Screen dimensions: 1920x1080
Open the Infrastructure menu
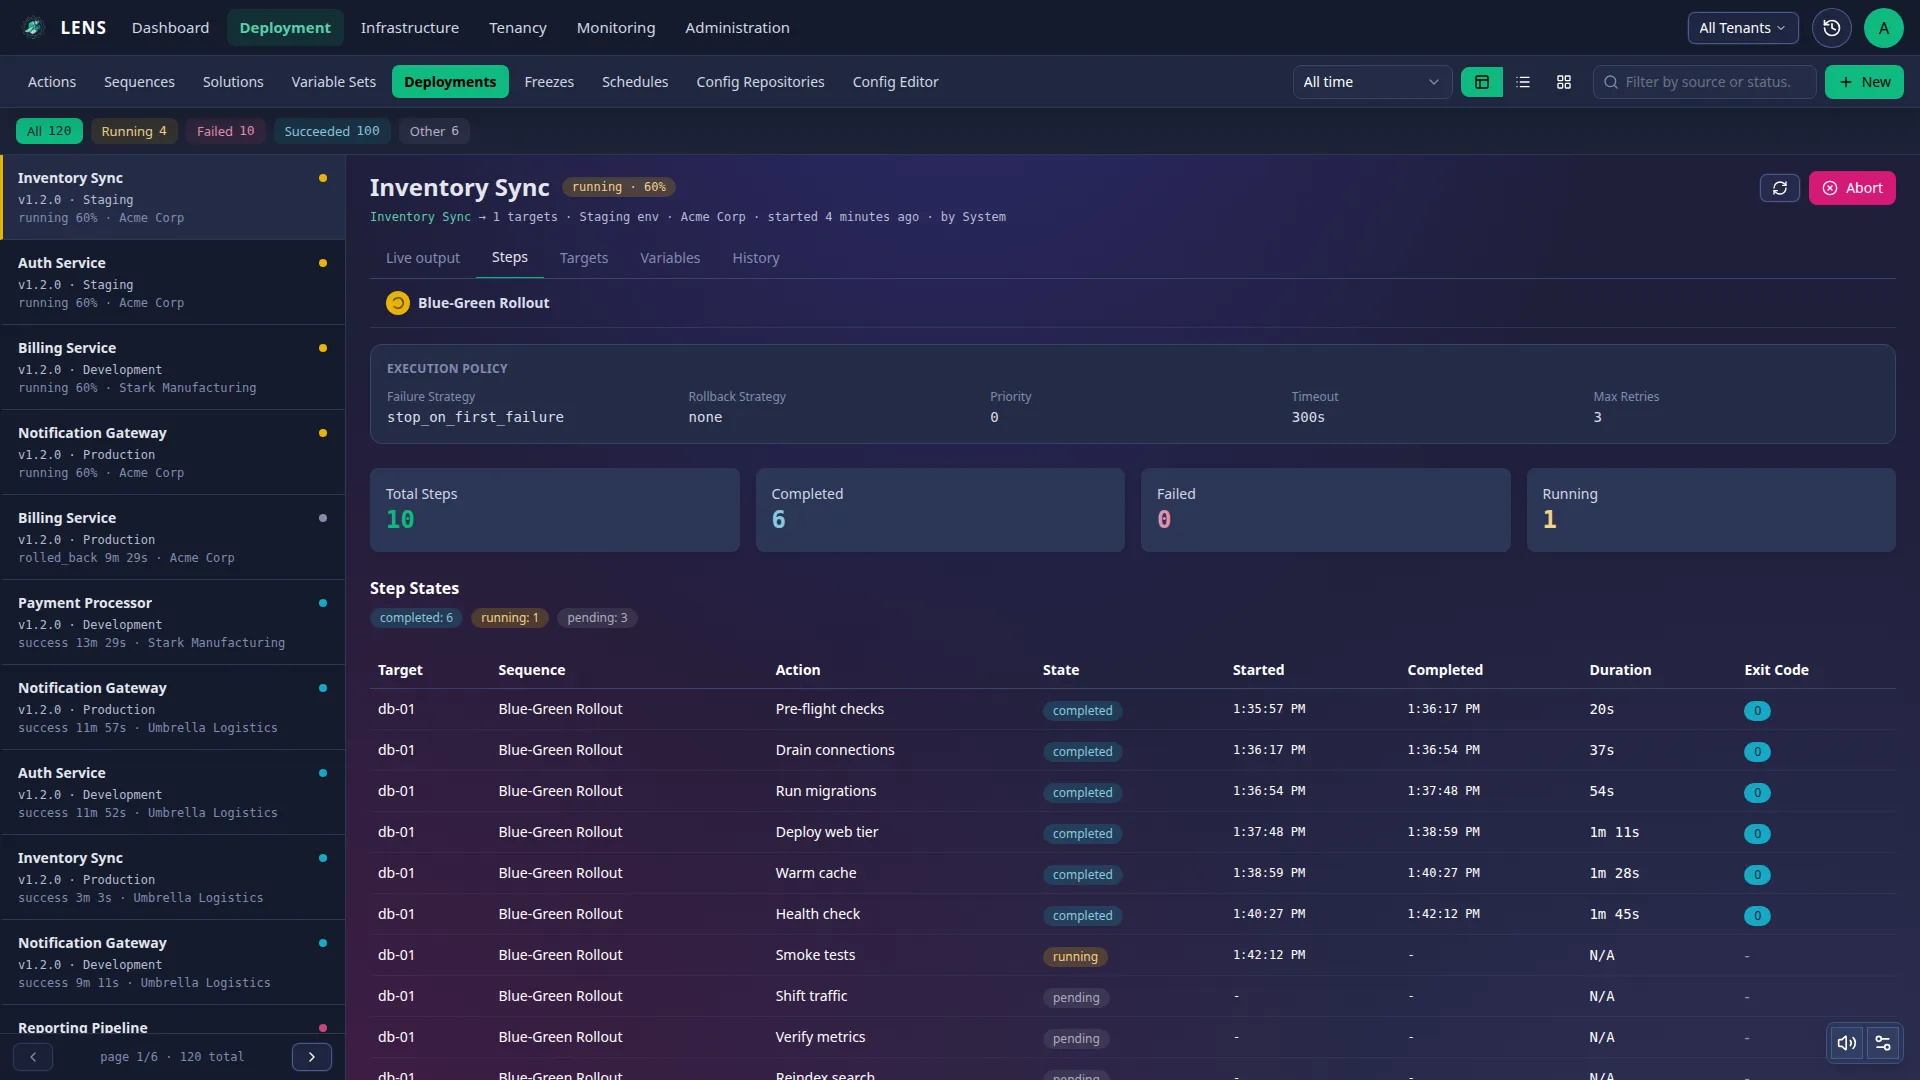[x=410, y=28]
